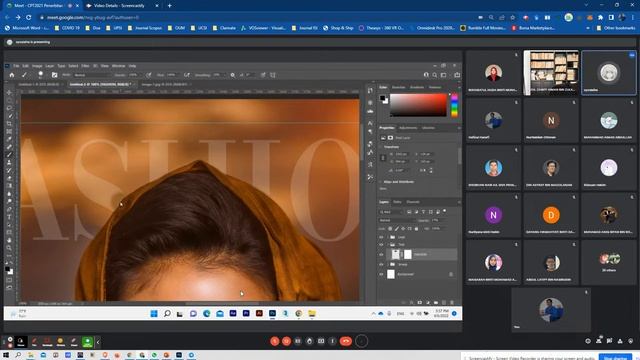Expand Align and Distribute section
640x360 pixels.
coord(381,182)
